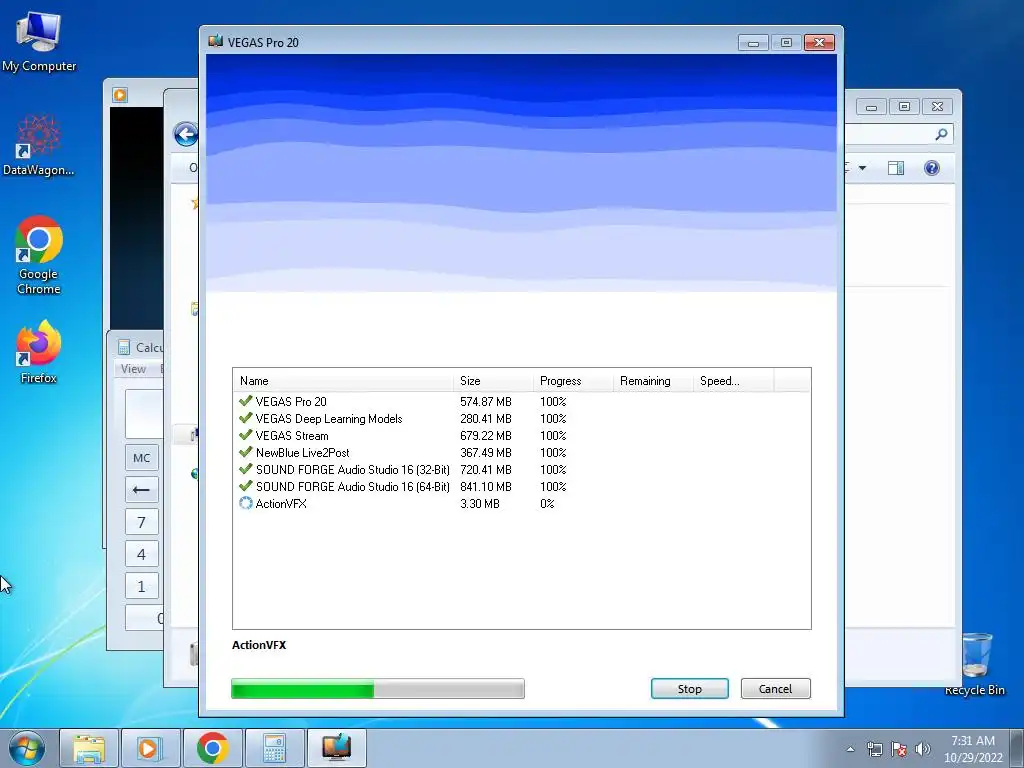The image size is (1024, 768).
Task: Click green checkmark beside VEGAS Pro 20
Action: 246,401
